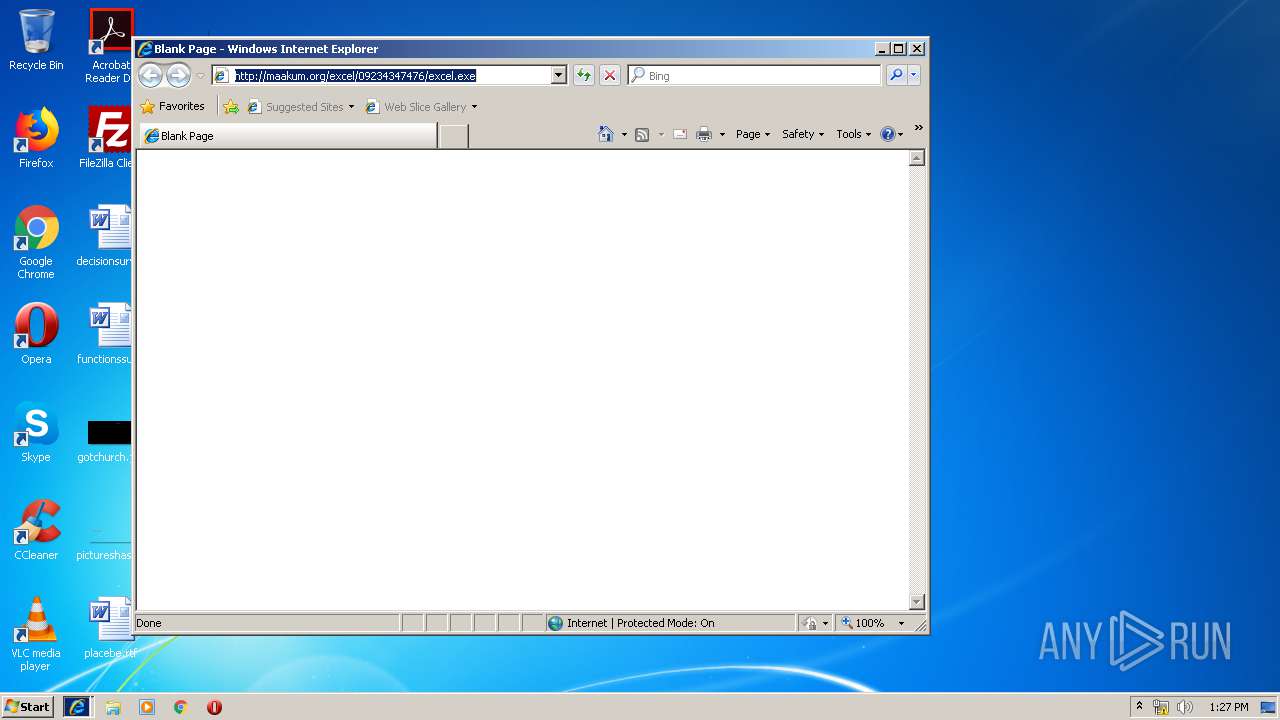
Task: Click the Windows Media Player taskbar icon
Action: 147,707
